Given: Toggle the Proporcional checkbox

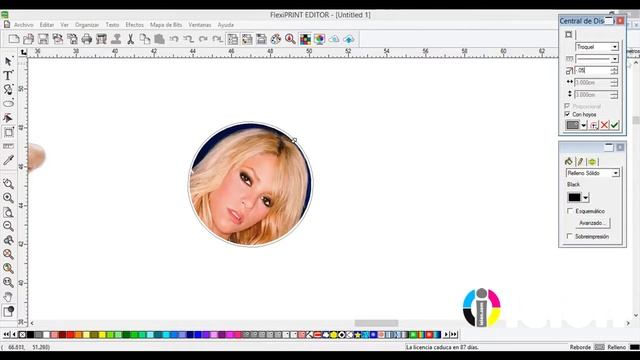Looking at the screenshot, I should tap(567, 106).
